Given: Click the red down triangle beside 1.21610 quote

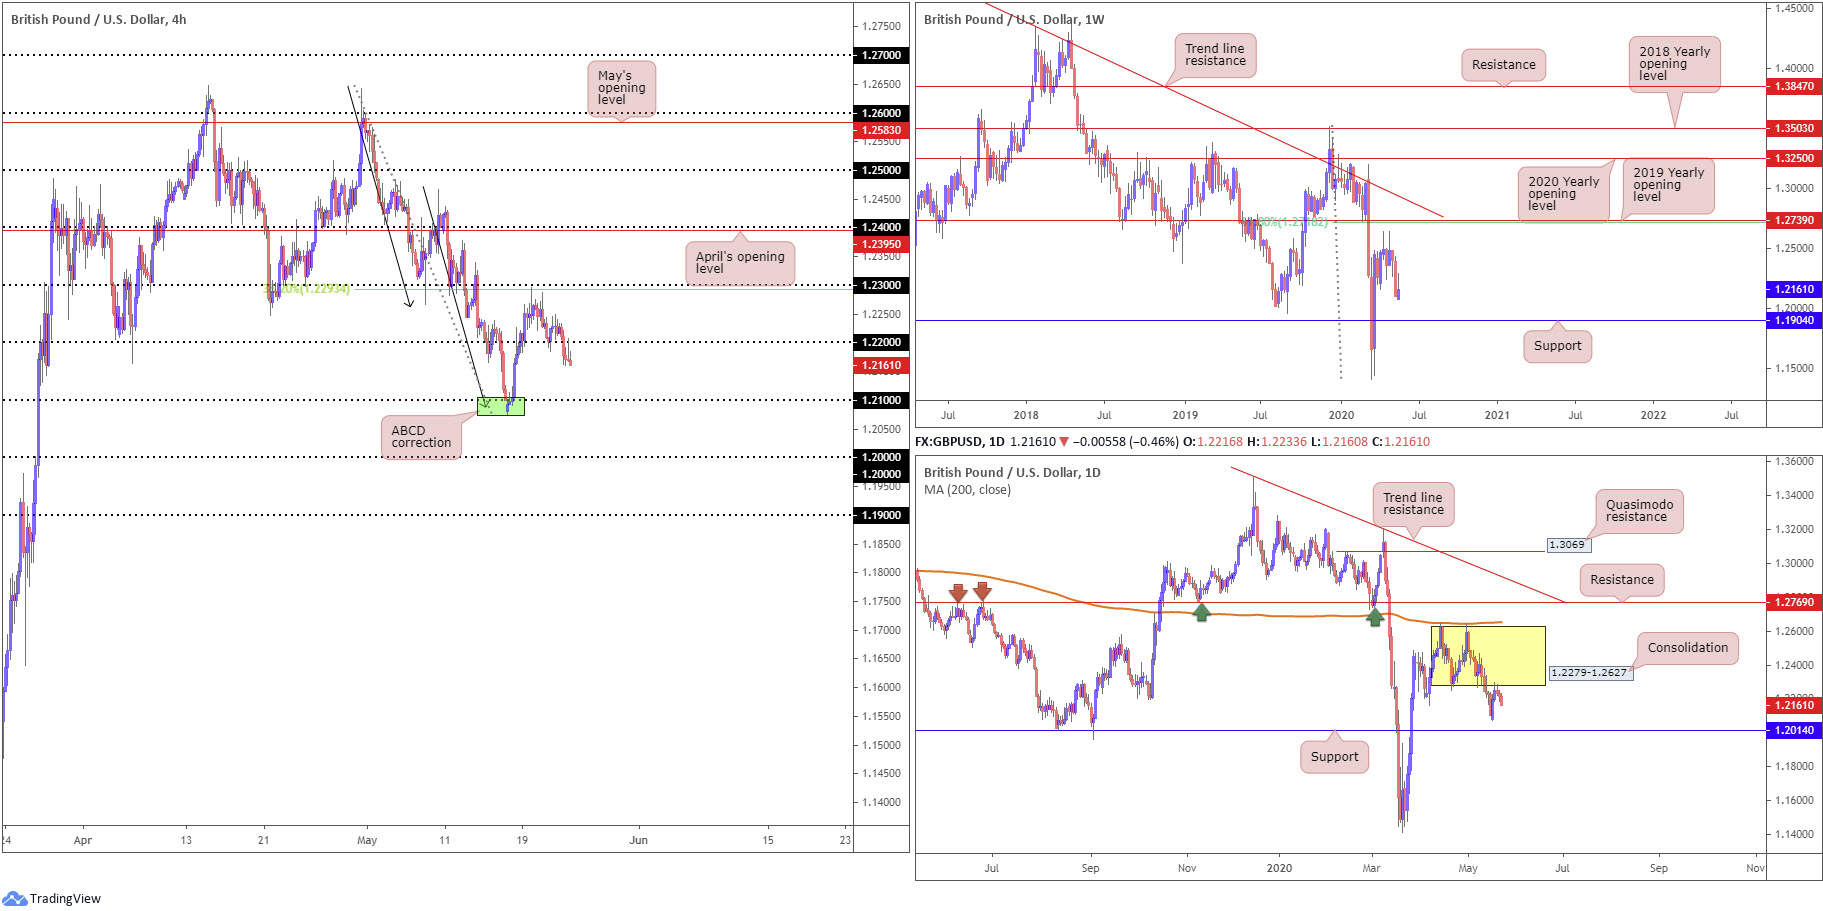Looking at the screenshot, I should (1063, 442).
